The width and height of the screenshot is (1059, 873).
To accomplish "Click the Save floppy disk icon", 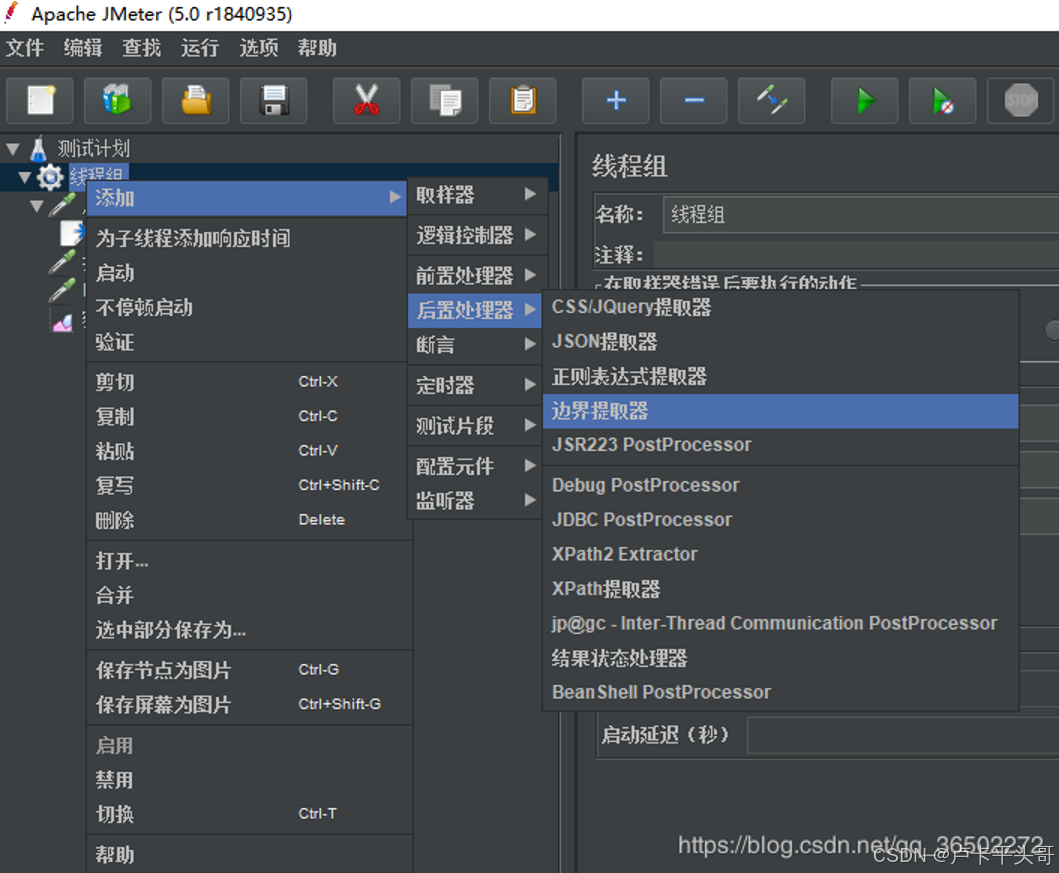I will click(274, 101).
